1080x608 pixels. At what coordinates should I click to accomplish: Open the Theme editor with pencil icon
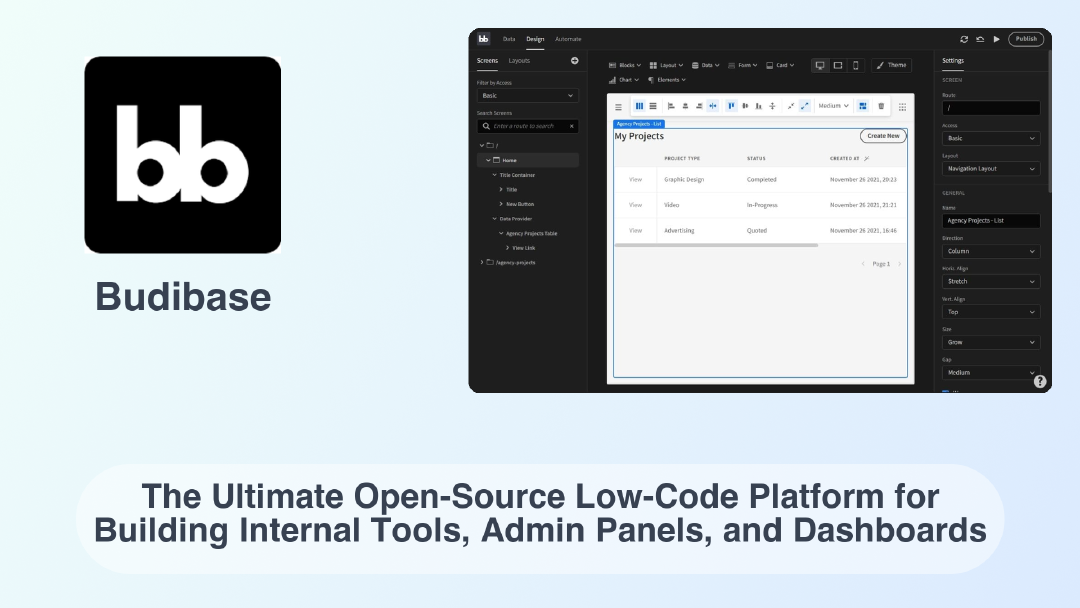click(x=892, y=65)
